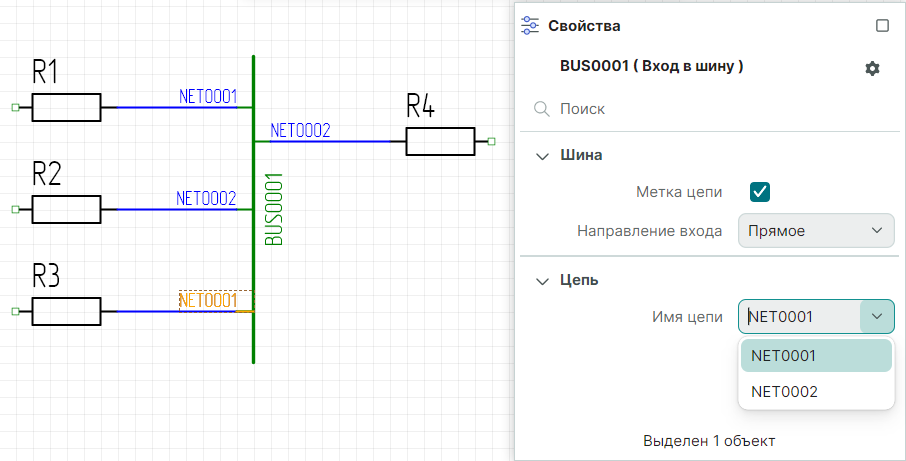The width and height of the screenshot is (906, 461).
Task: Click the Свойства panel sliders icon
Action: 531,26
